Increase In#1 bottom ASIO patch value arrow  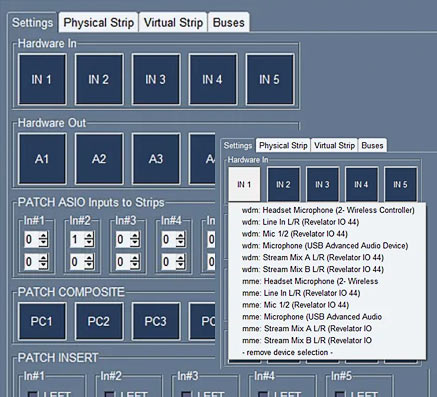43,258
